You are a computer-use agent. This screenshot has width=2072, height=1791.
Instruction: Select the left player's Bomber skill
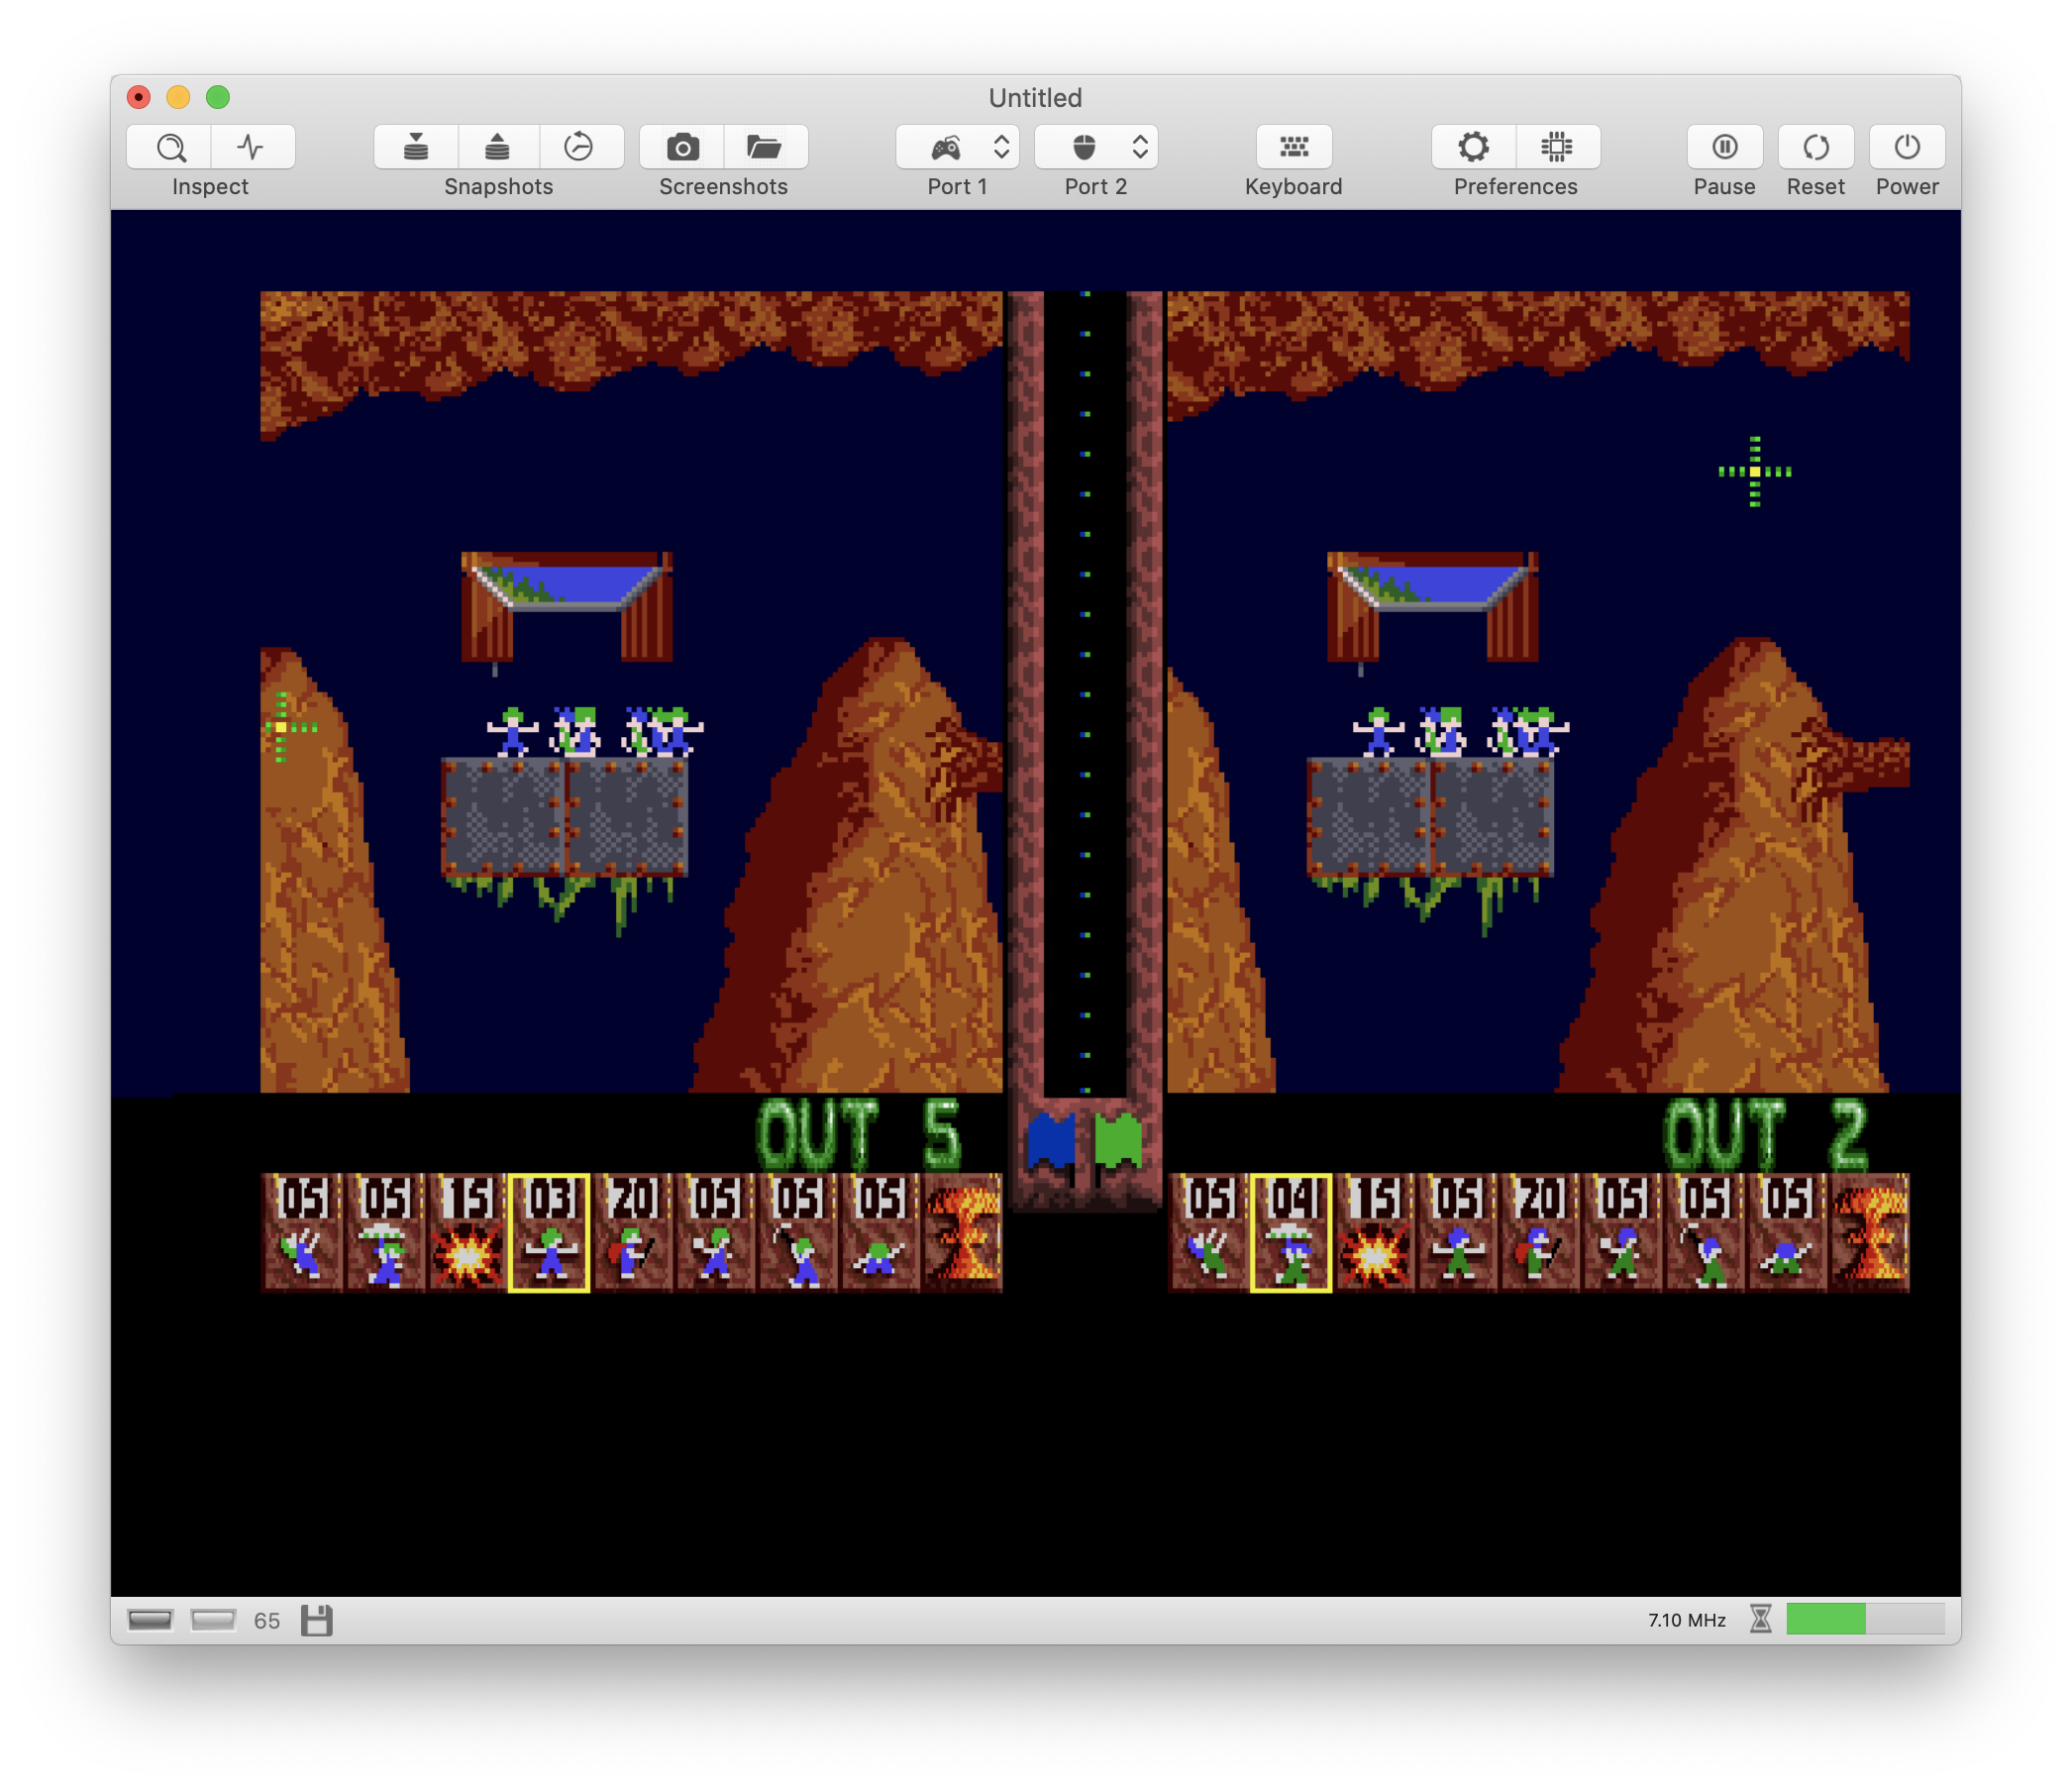(x=467, y=1232)
